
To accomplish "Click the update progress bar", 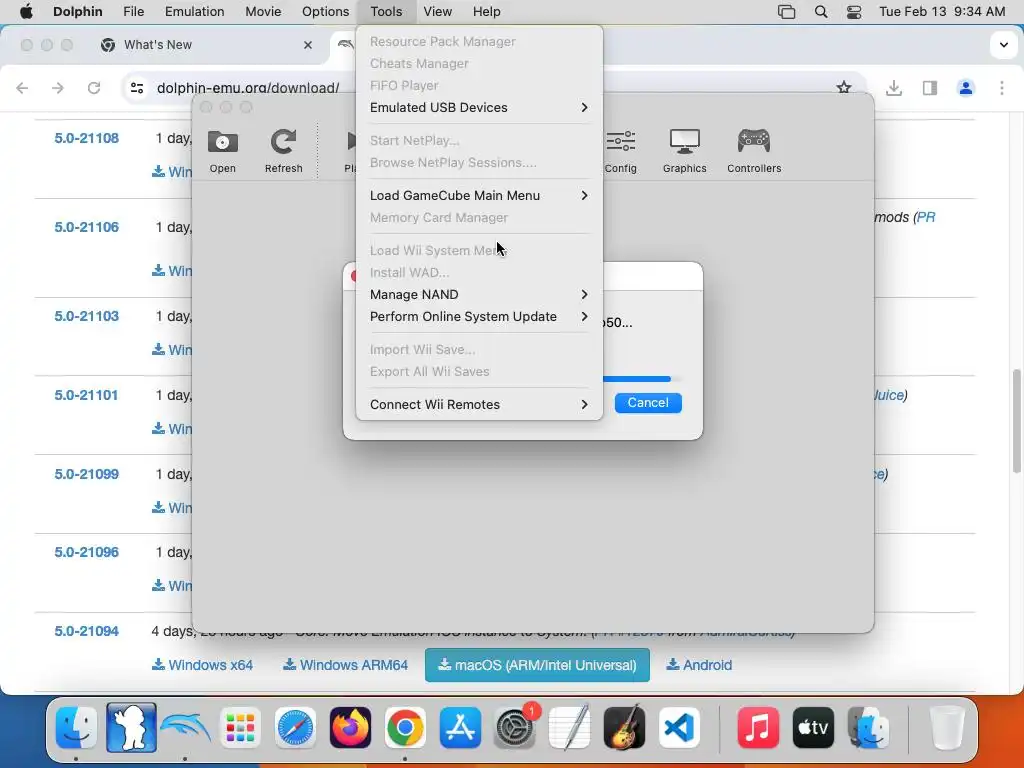I will tap(641, 379).
